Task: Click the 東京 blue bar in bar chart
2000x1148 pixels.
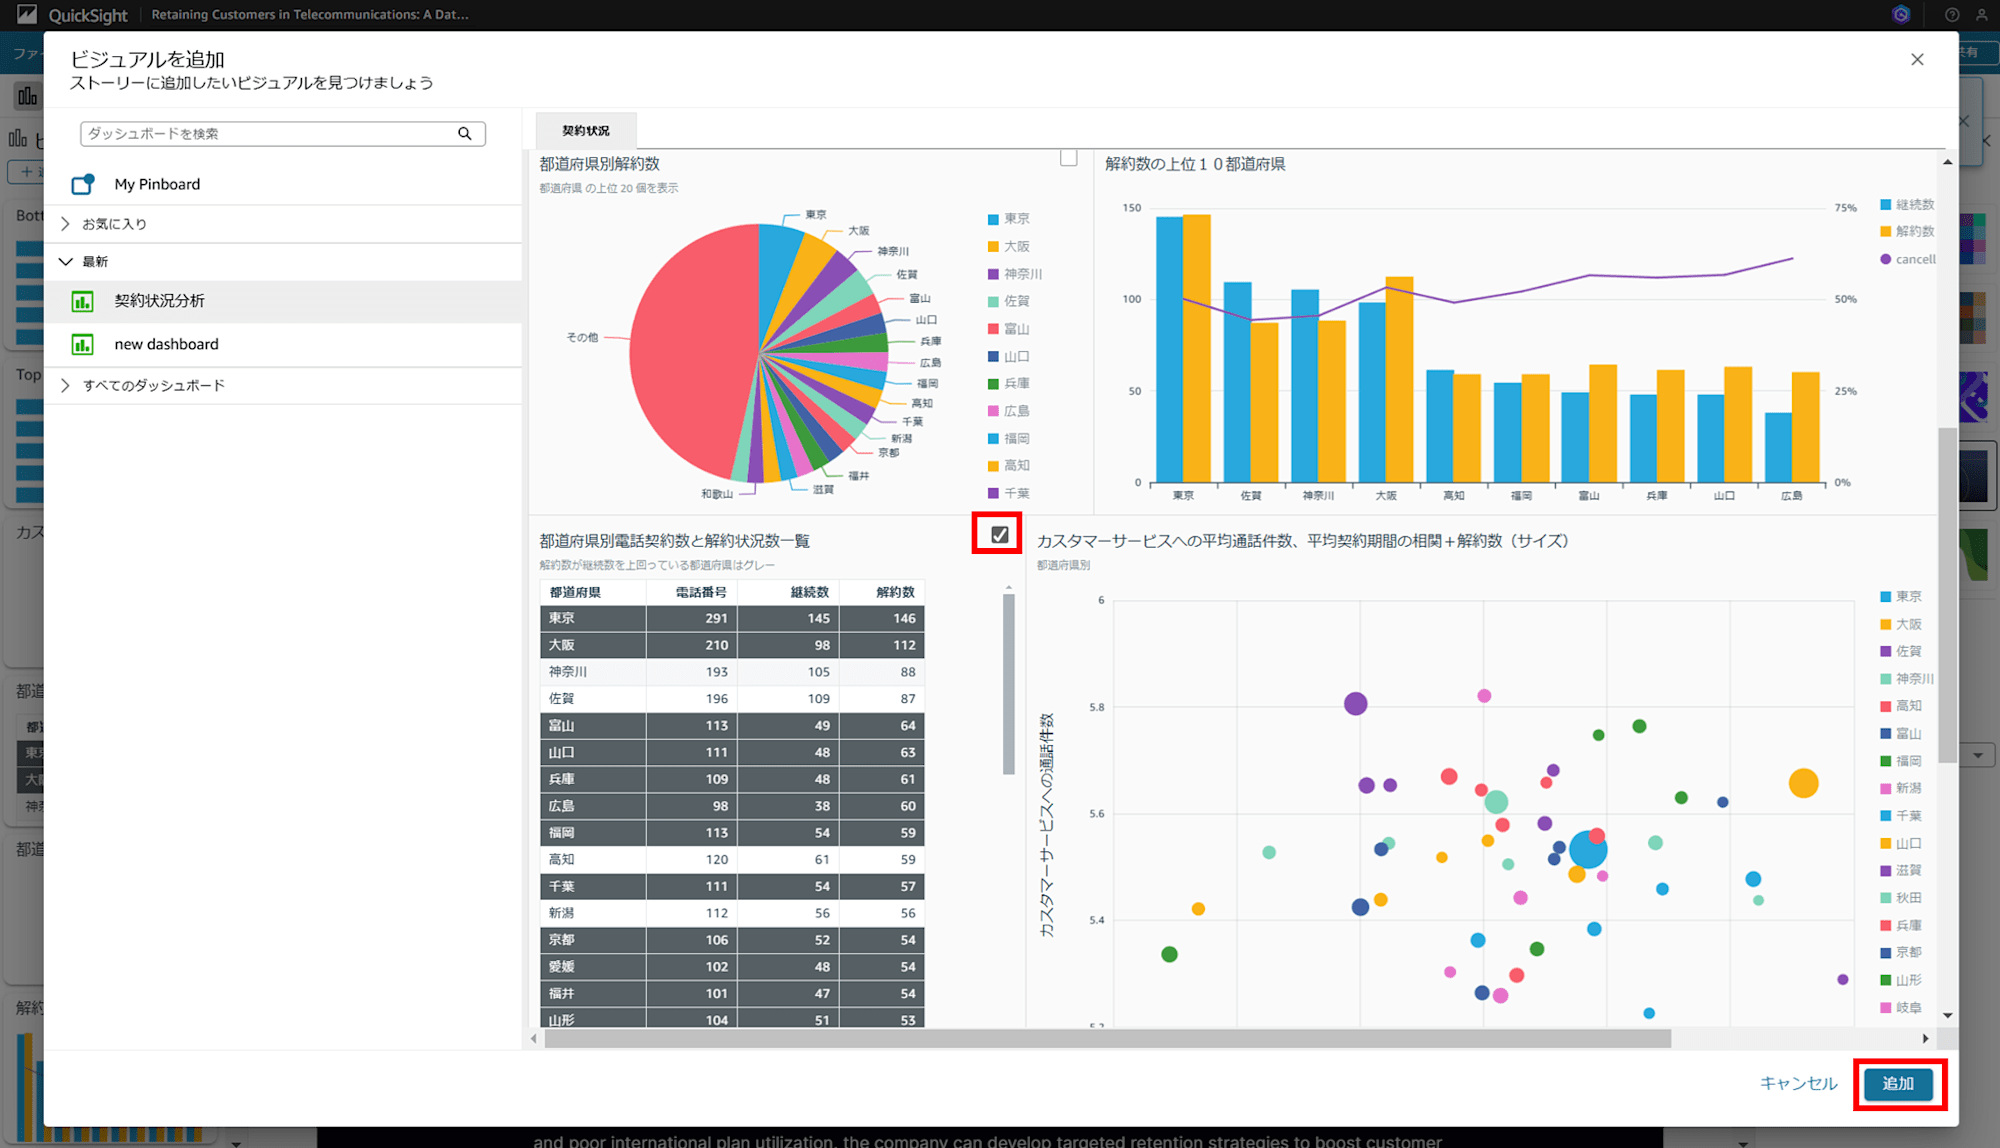Action: point(1169,349)
